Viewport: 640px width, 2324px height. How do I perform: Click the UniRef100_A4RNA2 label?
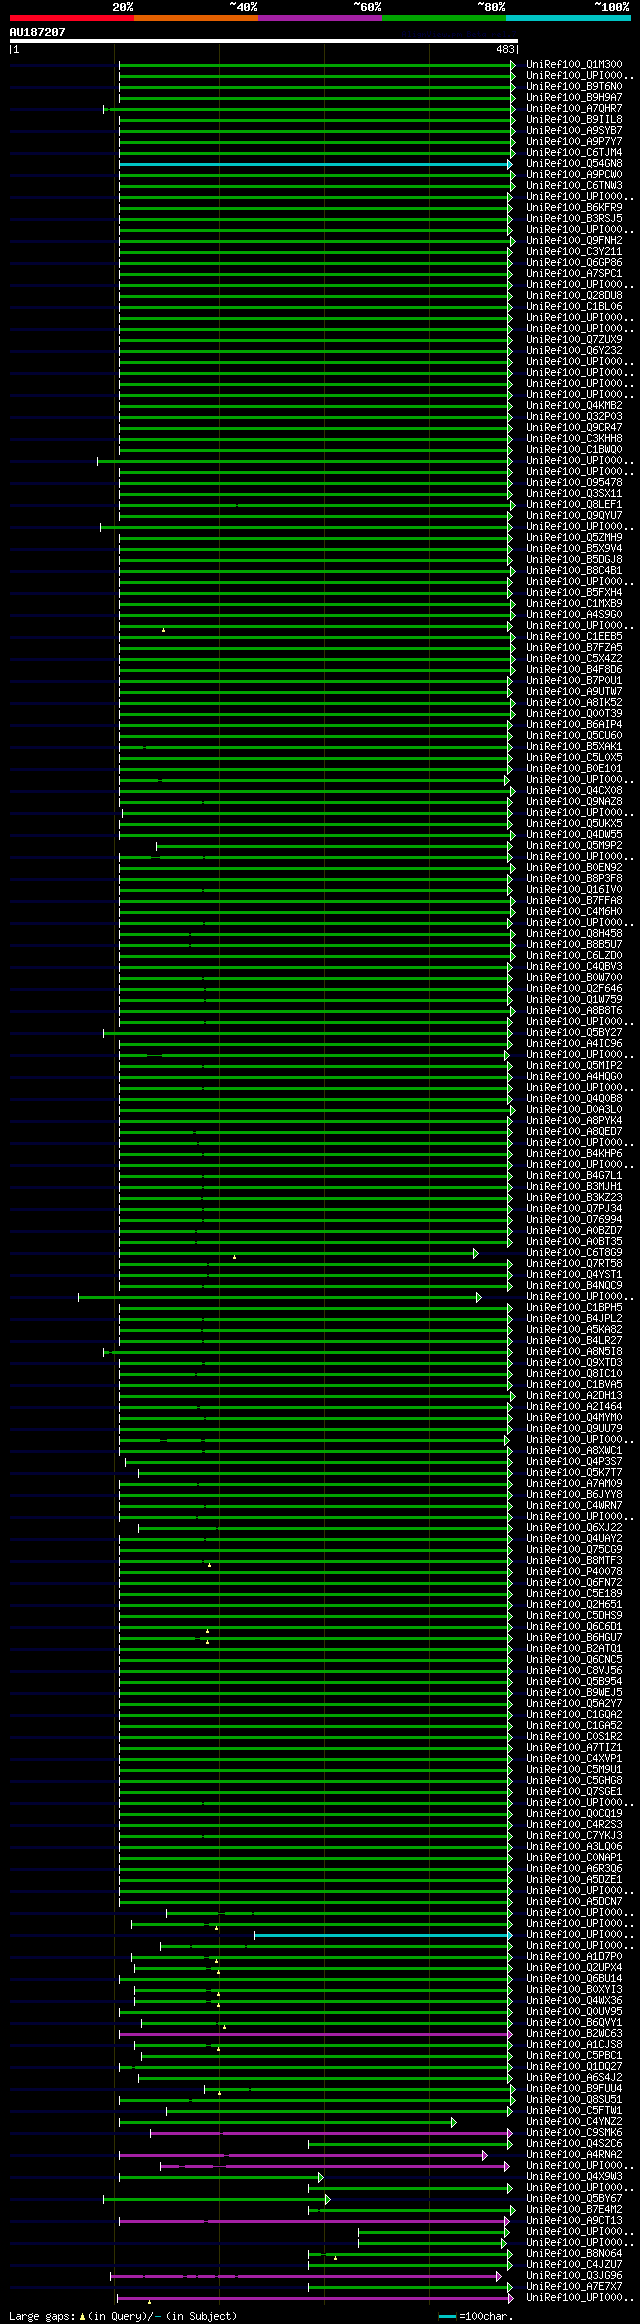574,2155
